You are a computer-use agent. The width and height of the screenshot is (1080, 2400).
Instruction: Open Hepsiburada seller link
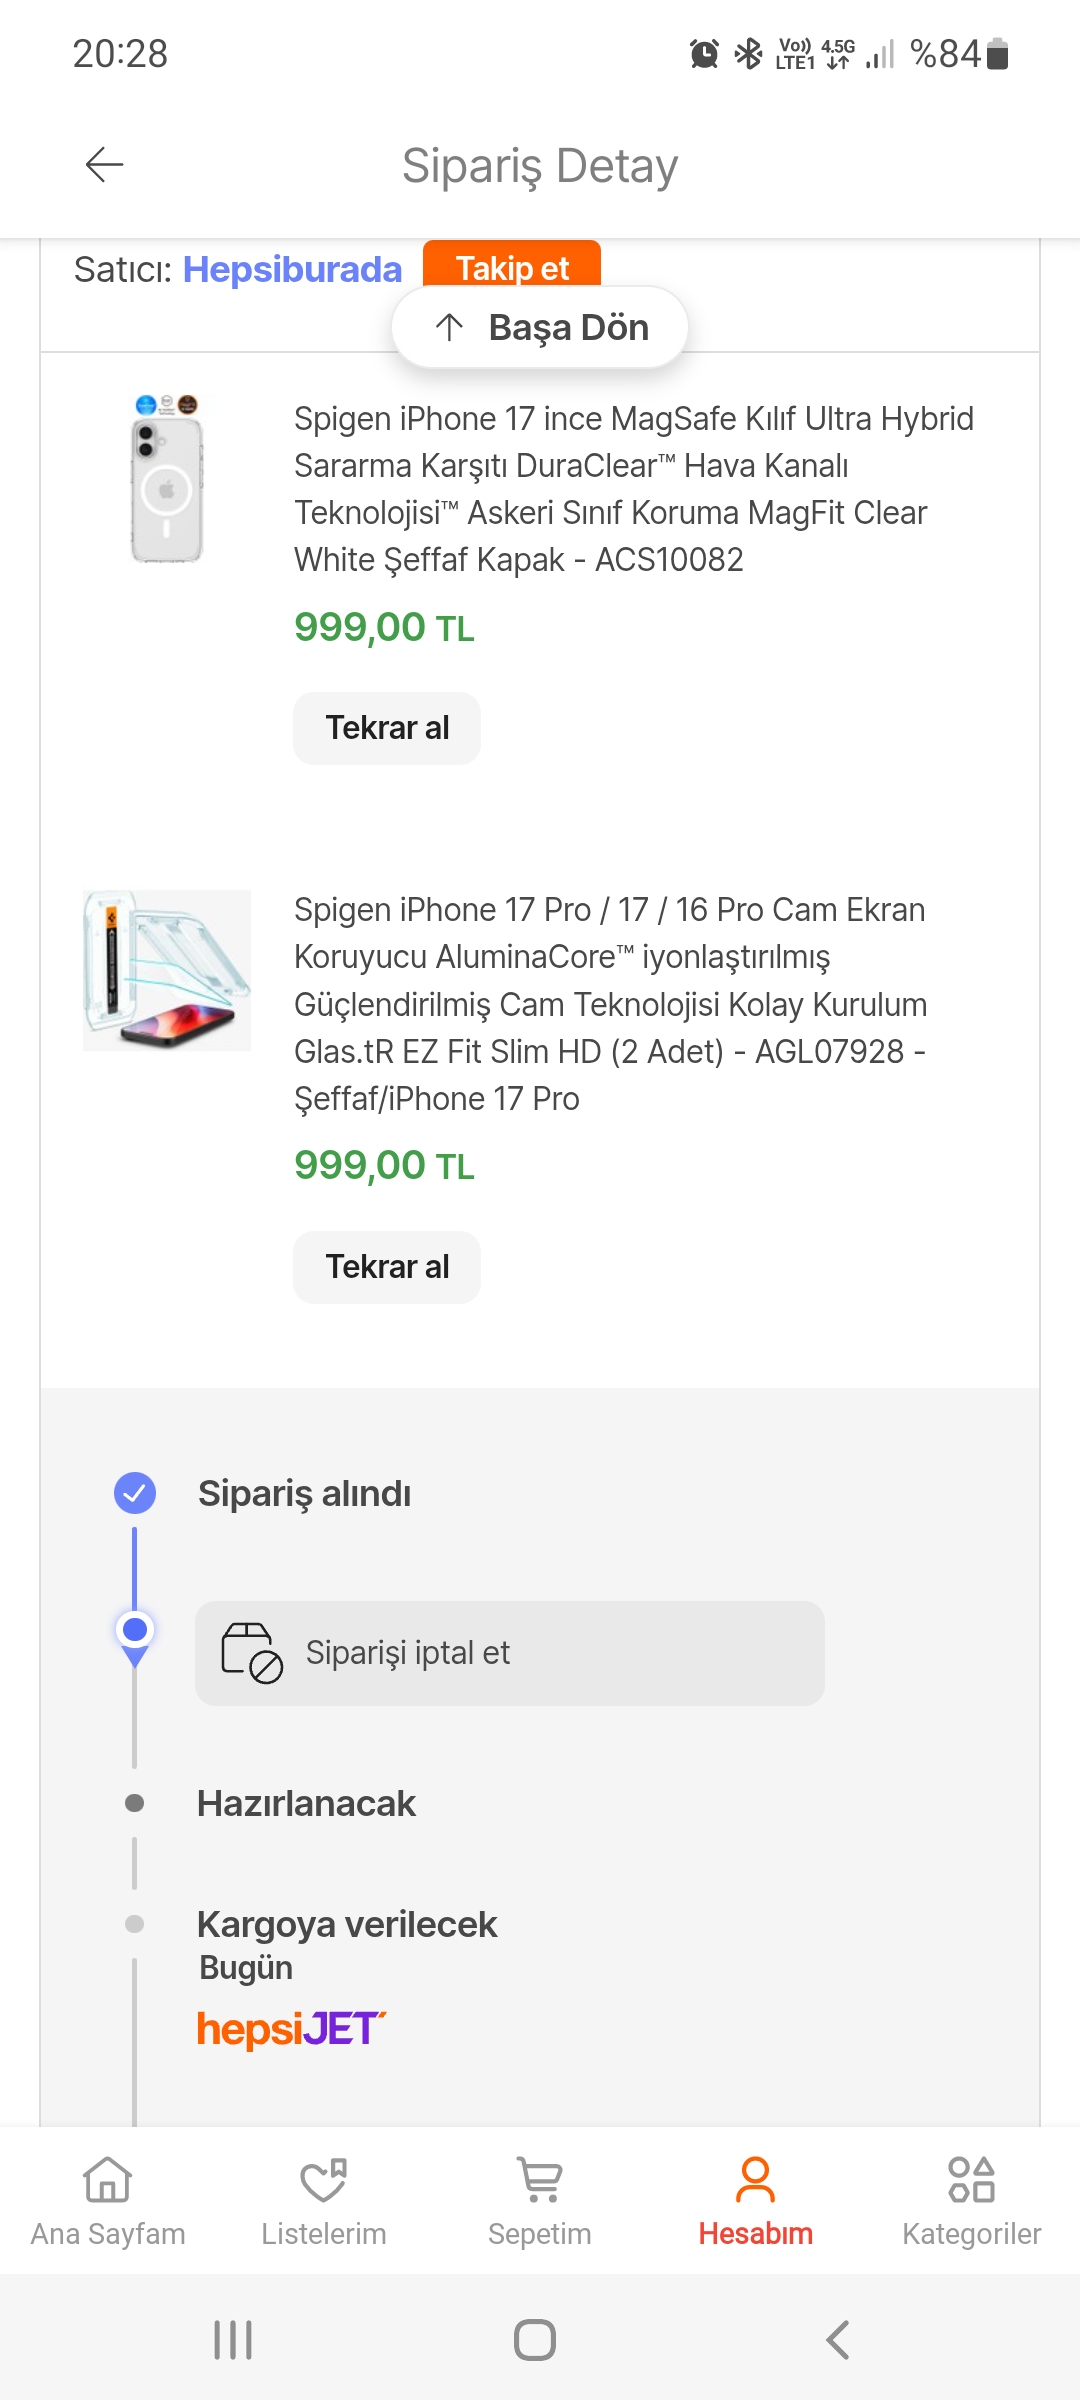coord(292,270)
